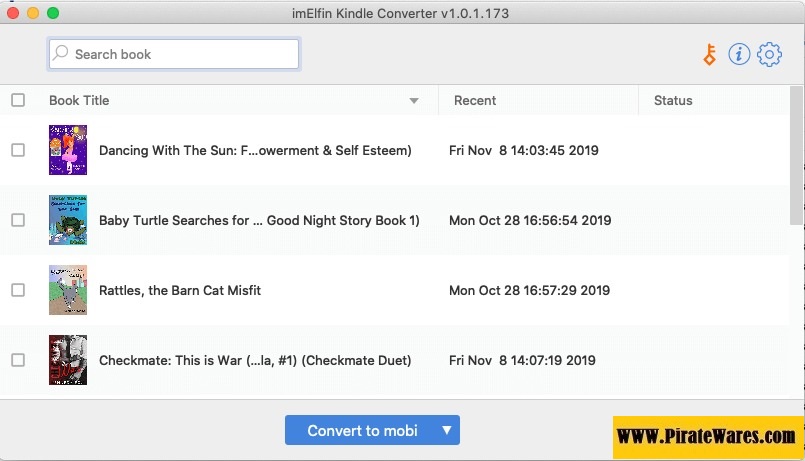The height and width of the screenshot is (461, 805).
Task: Expand the output format dropdown arrow
Action: (447, 431)
